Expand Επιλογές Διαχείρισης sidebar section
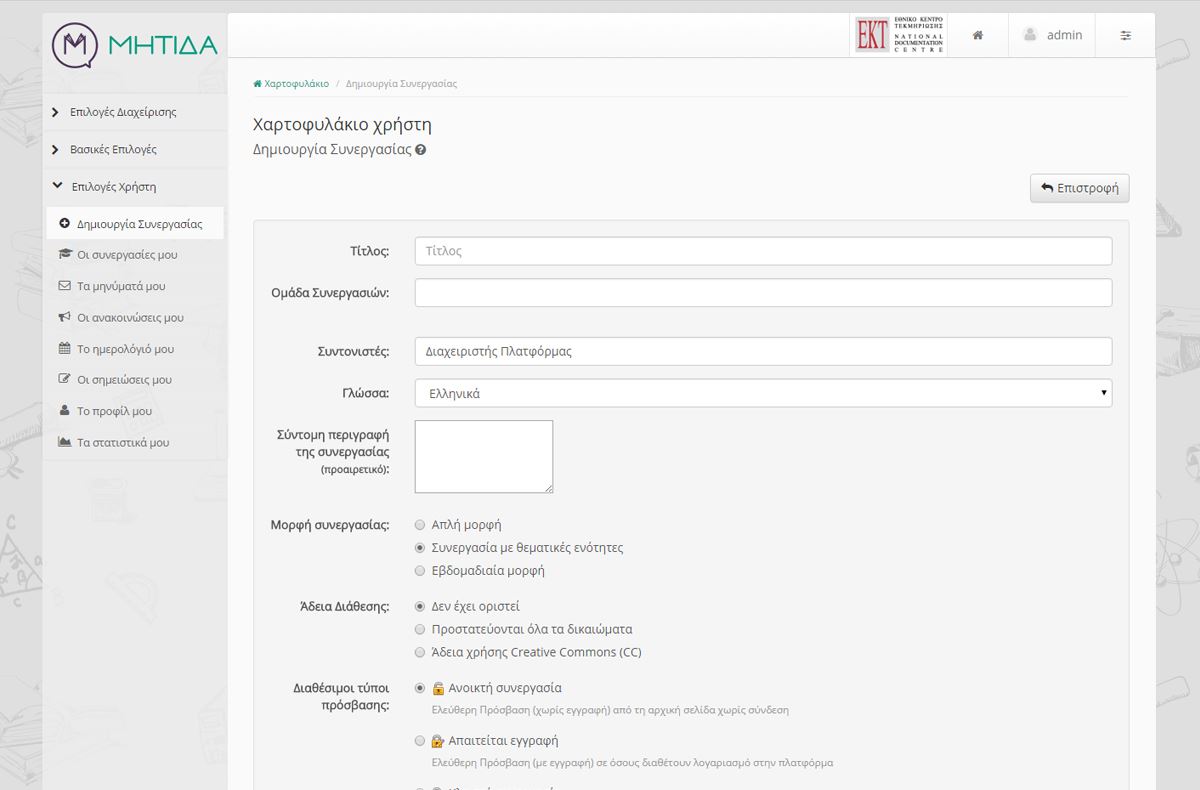The height and width of the screenshot is (790, 1200). pos(122,112)
